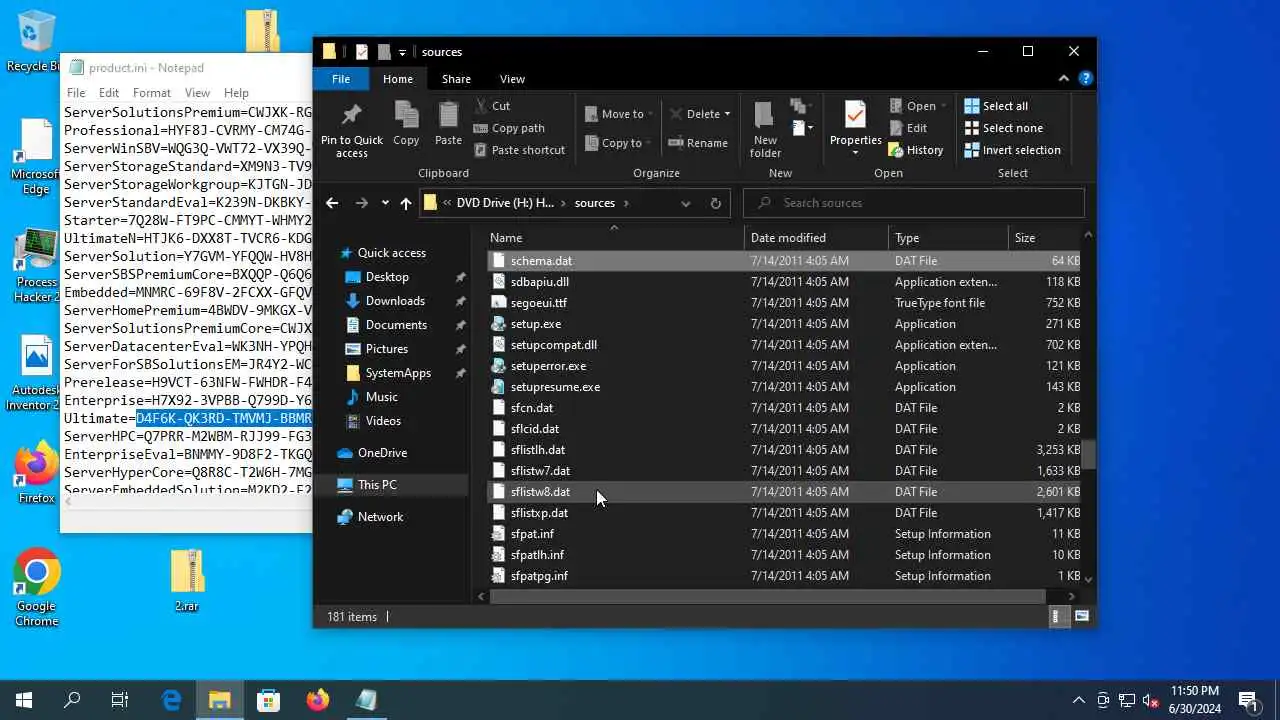The image size is (1280, 720).
Task: Click Select all in the ribbon
Action: coord(996,106)
